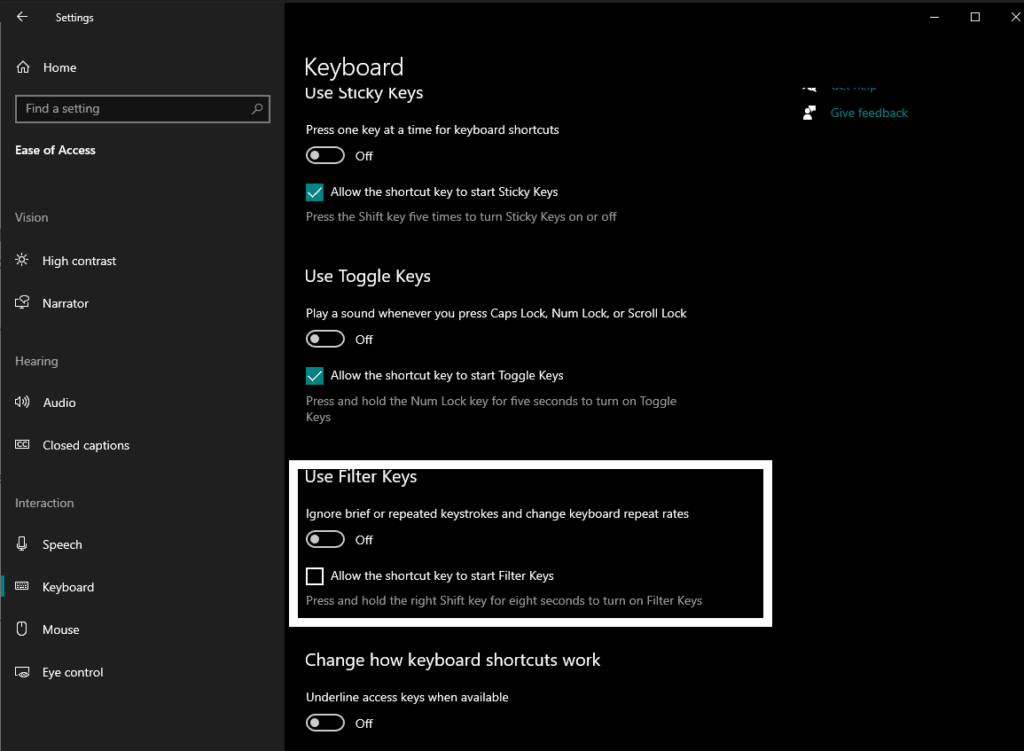Click the Give feedback link

869,113
